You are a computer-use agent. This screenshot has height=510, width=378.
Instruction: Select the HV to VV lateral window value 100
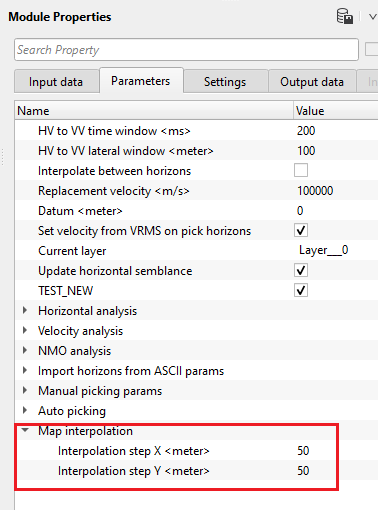point(306,151)
